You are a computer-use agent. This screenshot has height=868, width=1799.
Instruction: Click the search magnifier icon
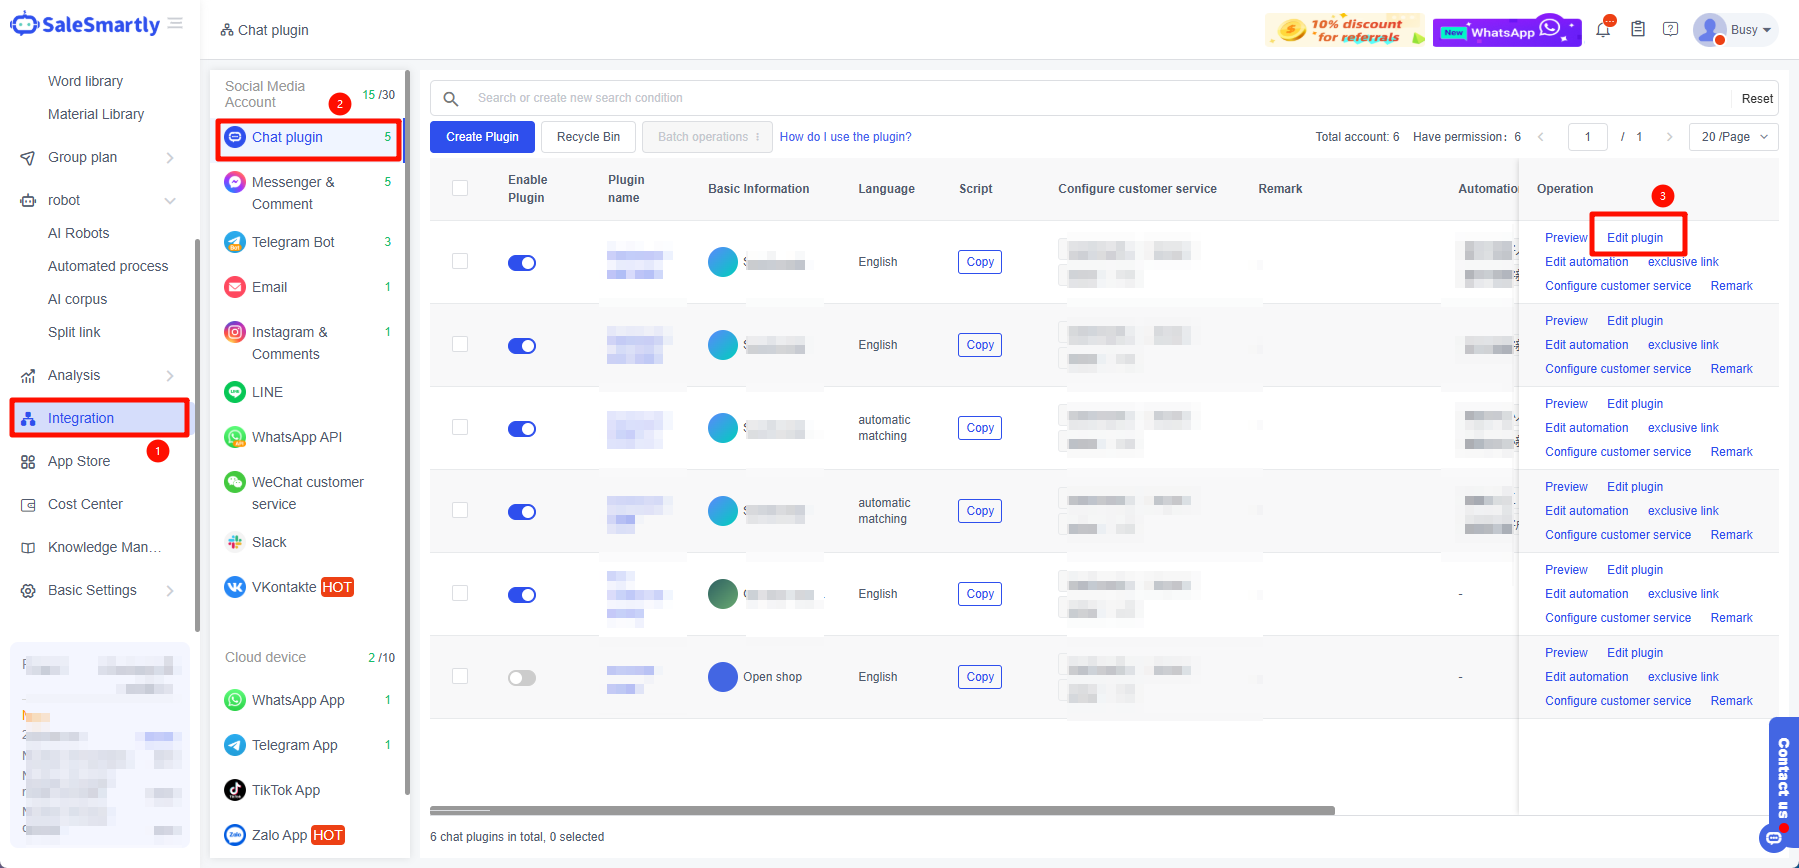(x=451, y=98)
